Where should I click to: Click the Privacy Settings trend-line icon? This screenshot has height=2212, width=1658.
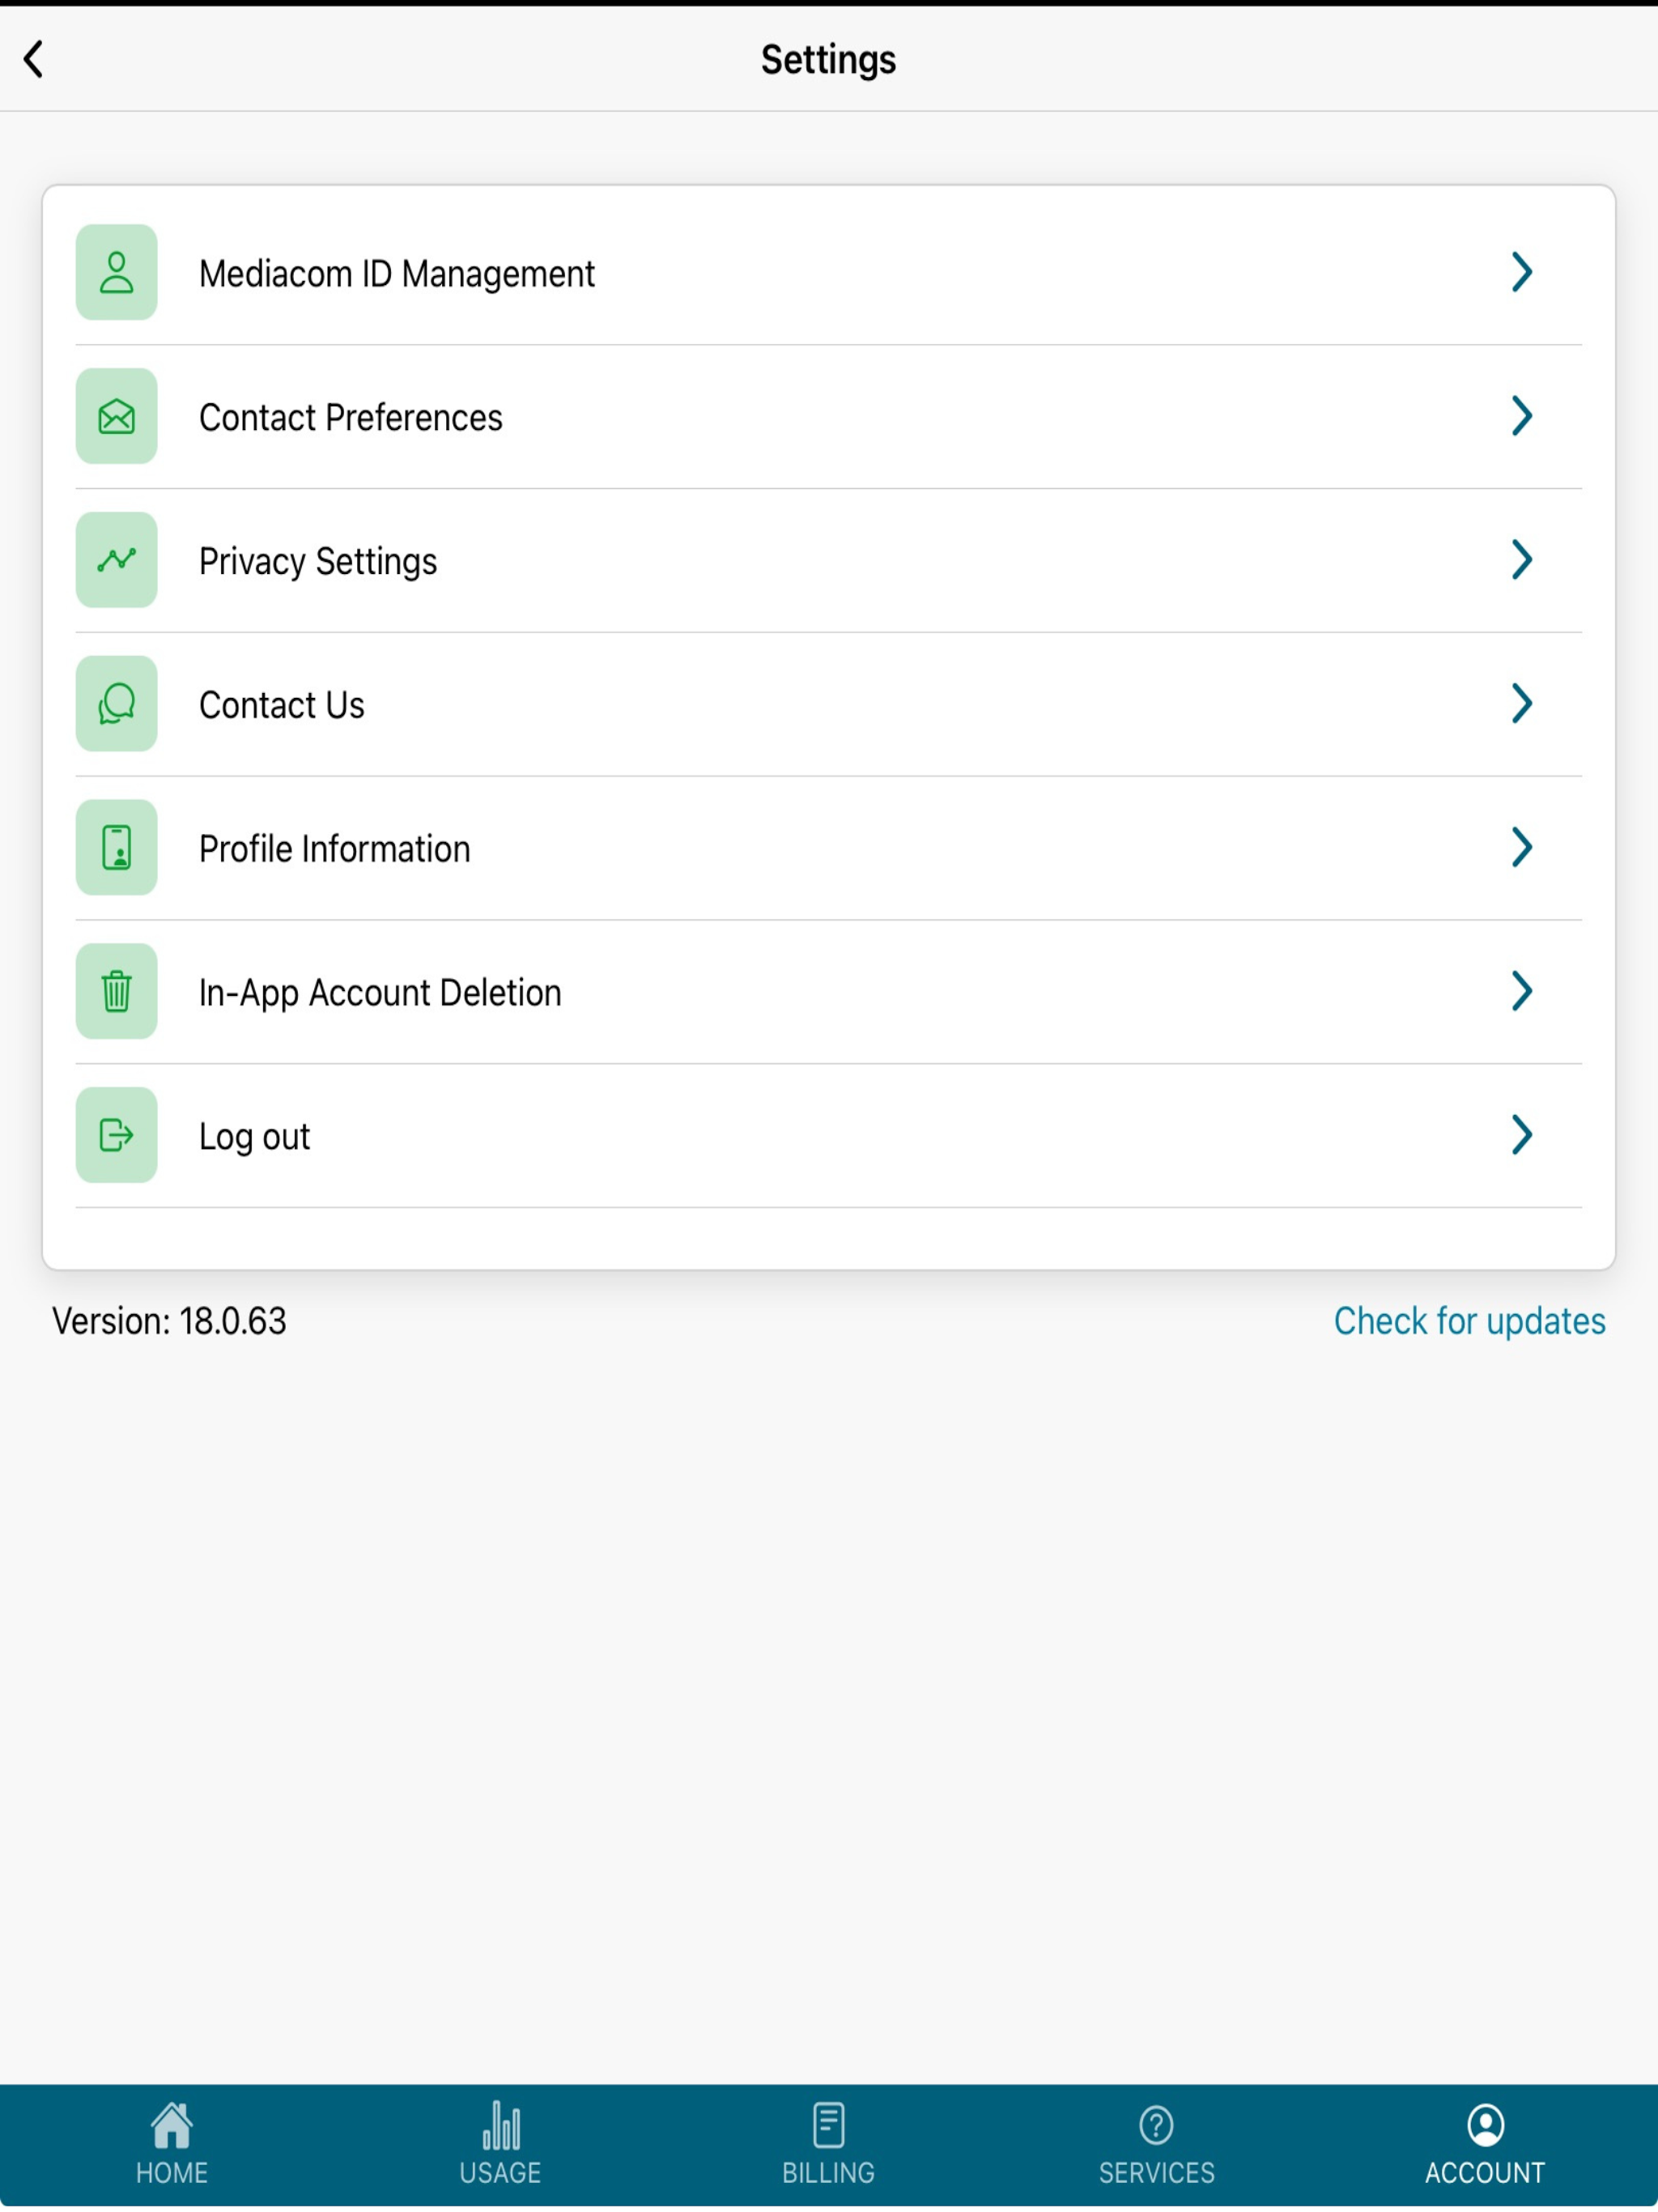point(116,560)
